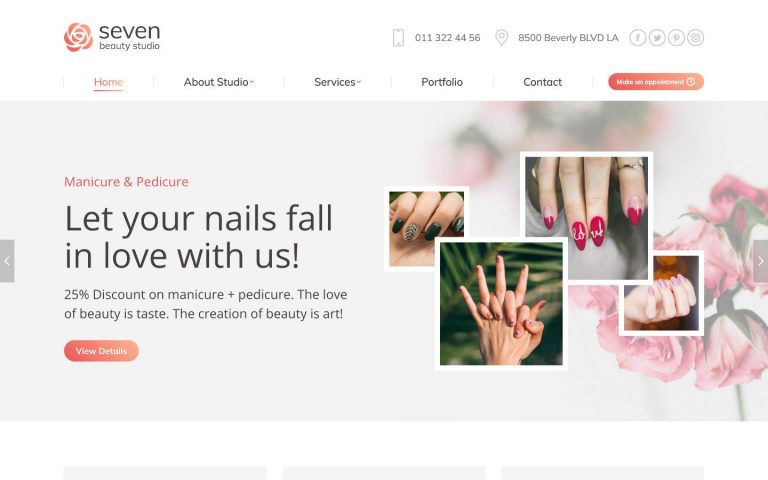
Task: Click the Make an appointment button
Action: point(656,82)
